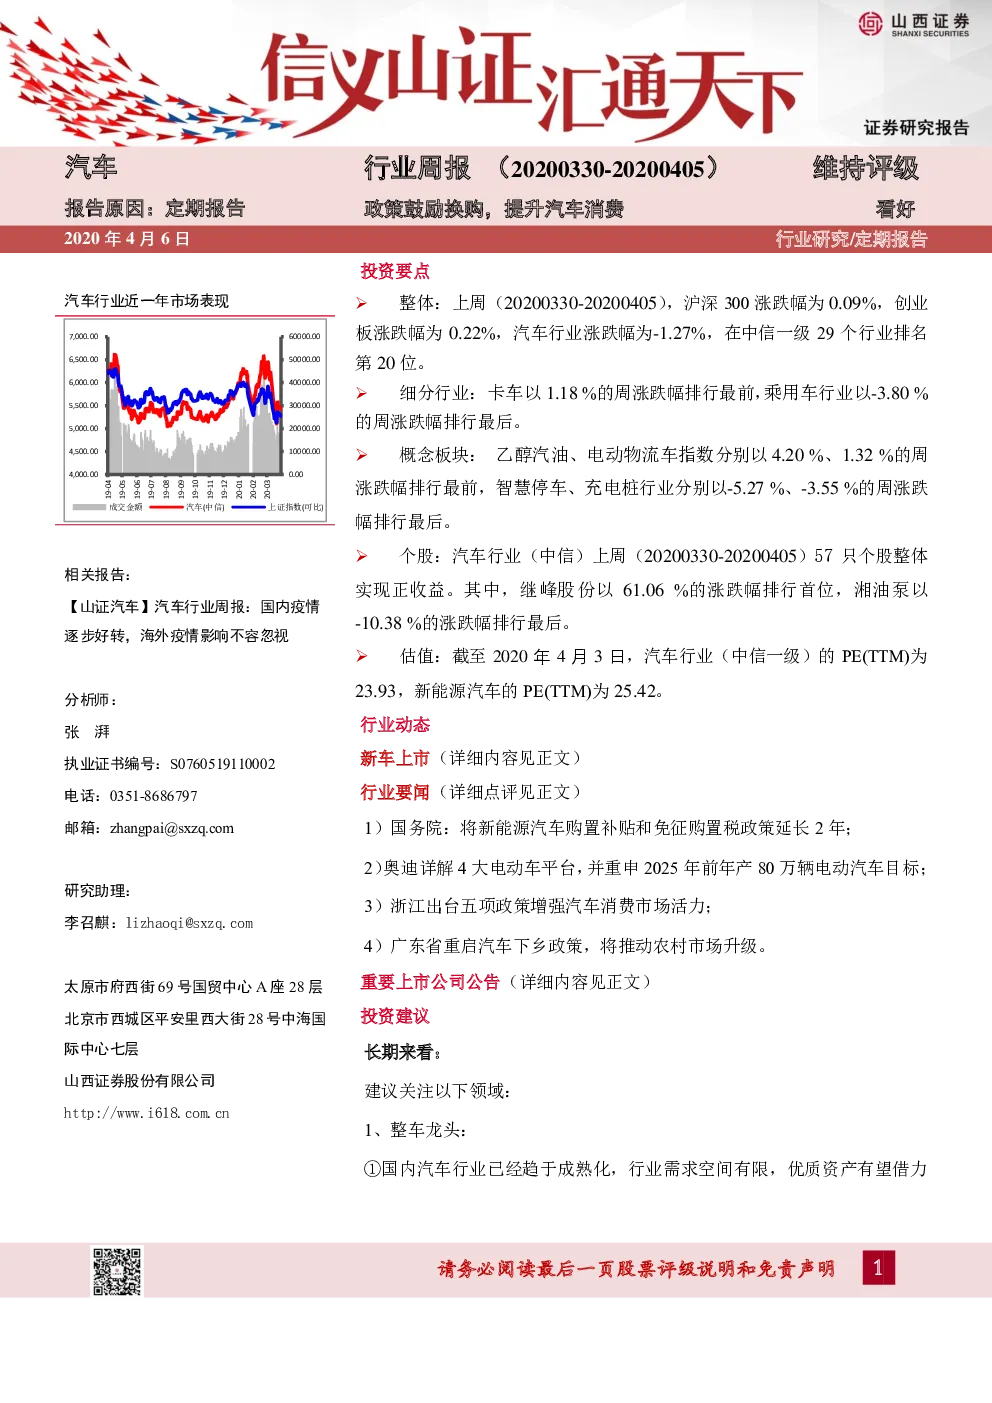Click 山西证券股份有限公司 company name
The width and height of the screenshot is (992, 1403).
140,1081
